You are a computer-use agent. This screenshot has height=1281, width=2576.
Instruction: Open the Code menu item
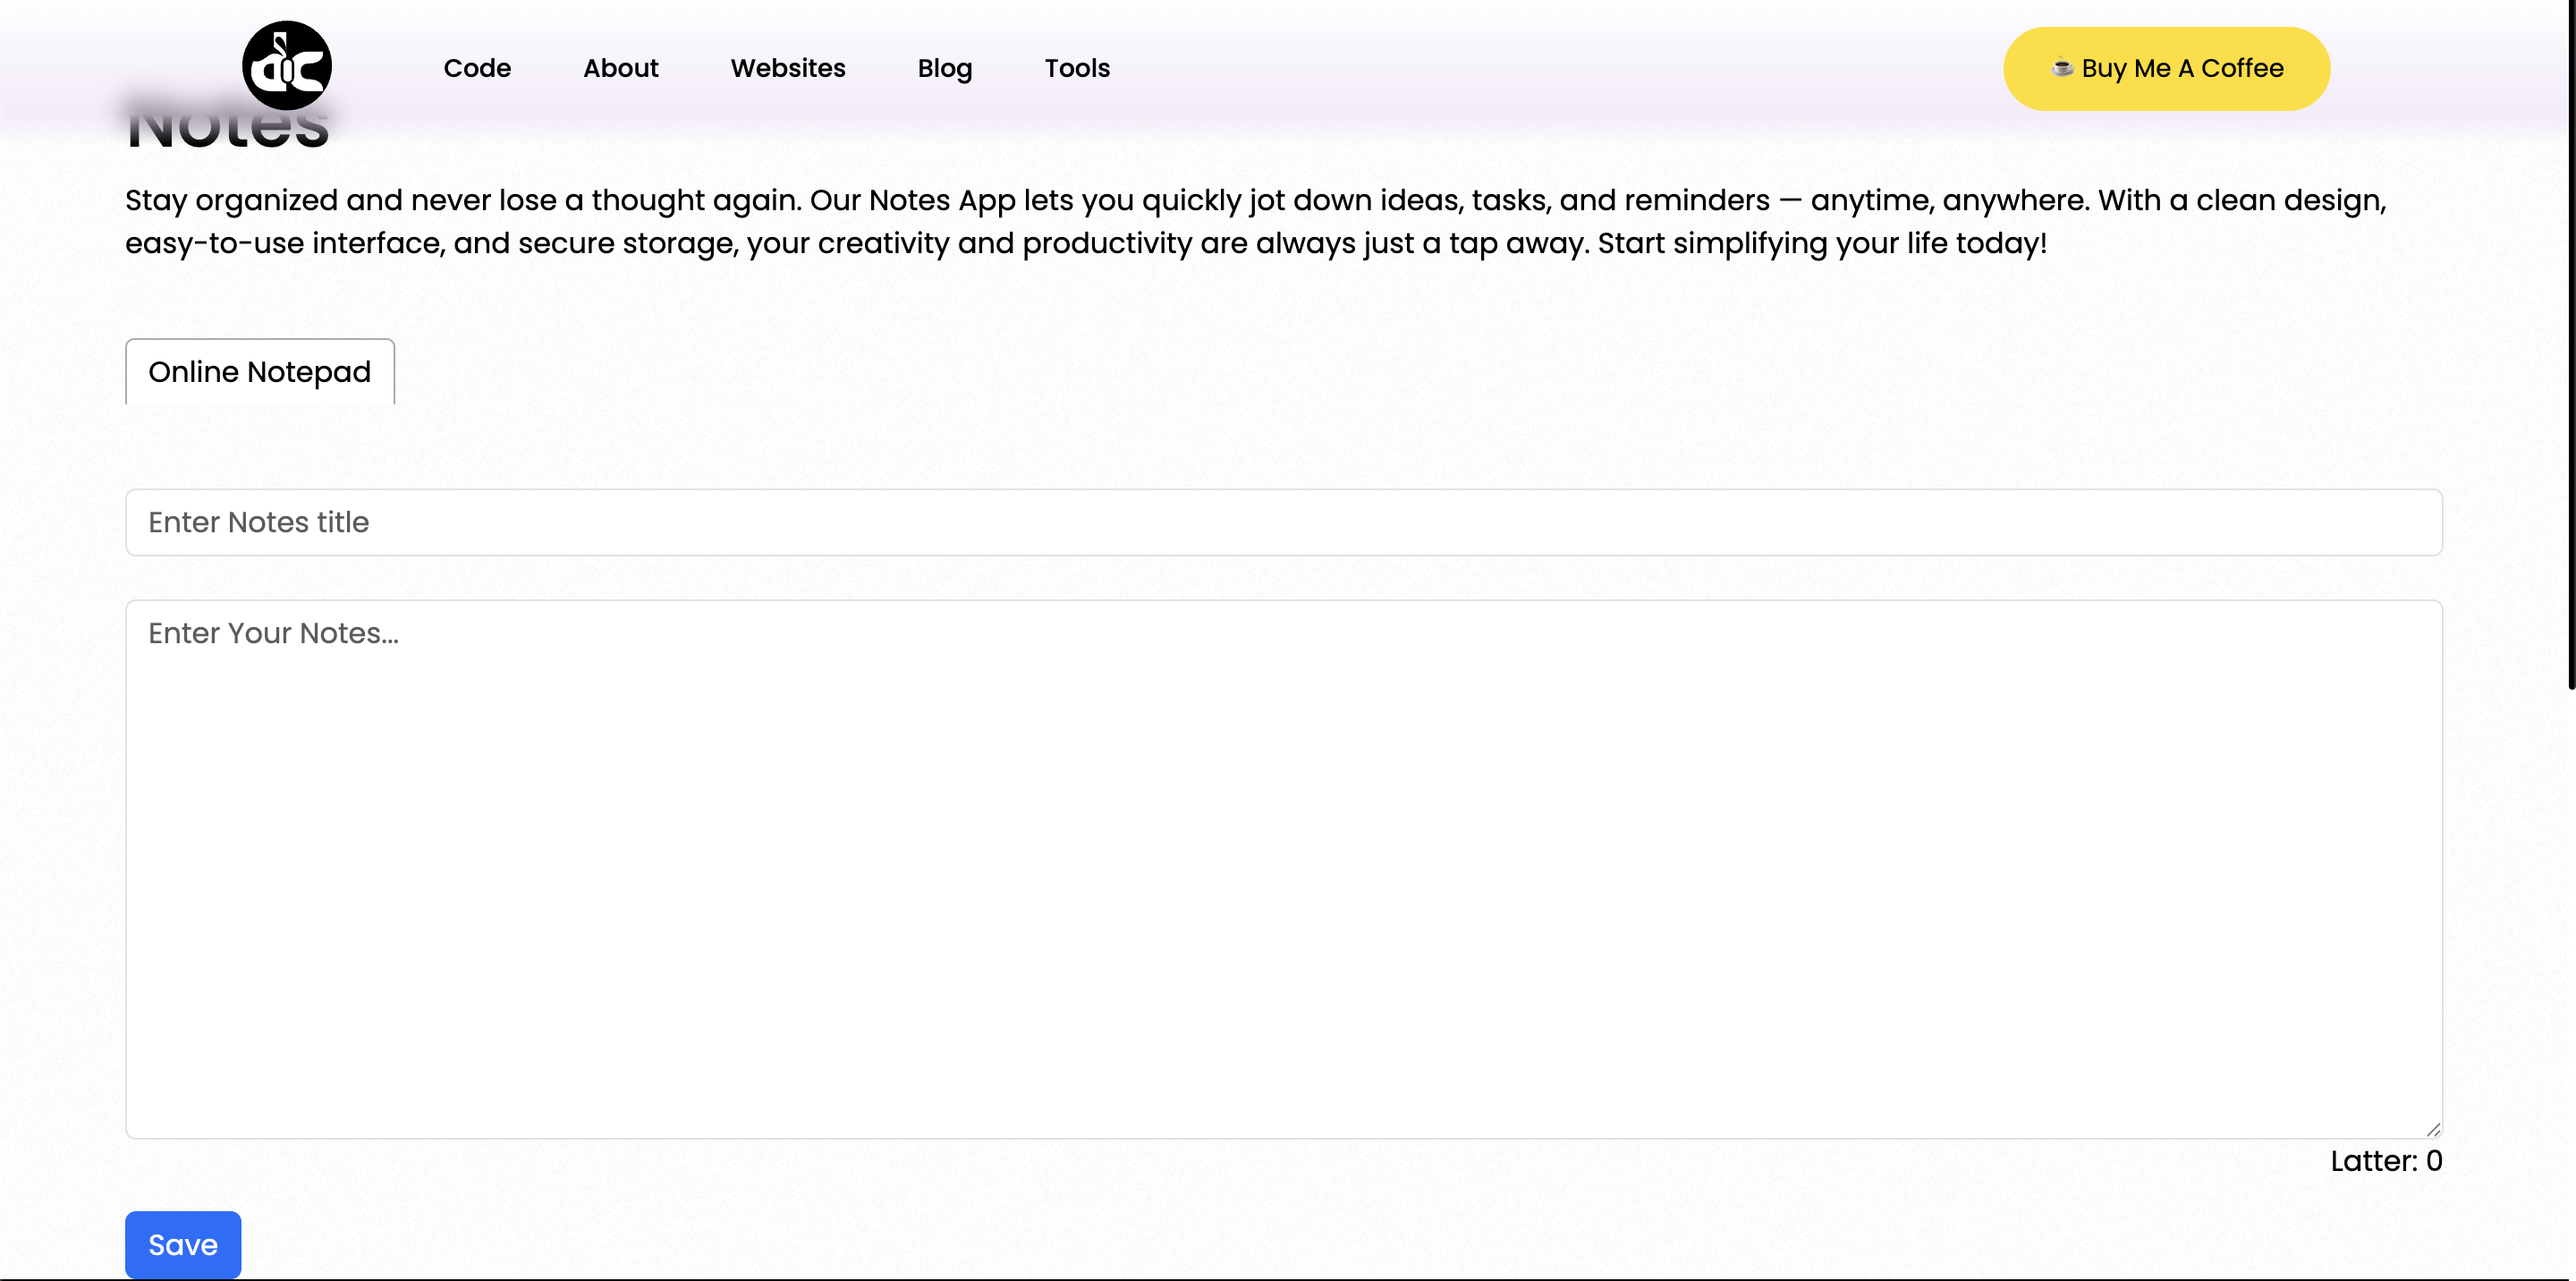(x=477, y=68)
